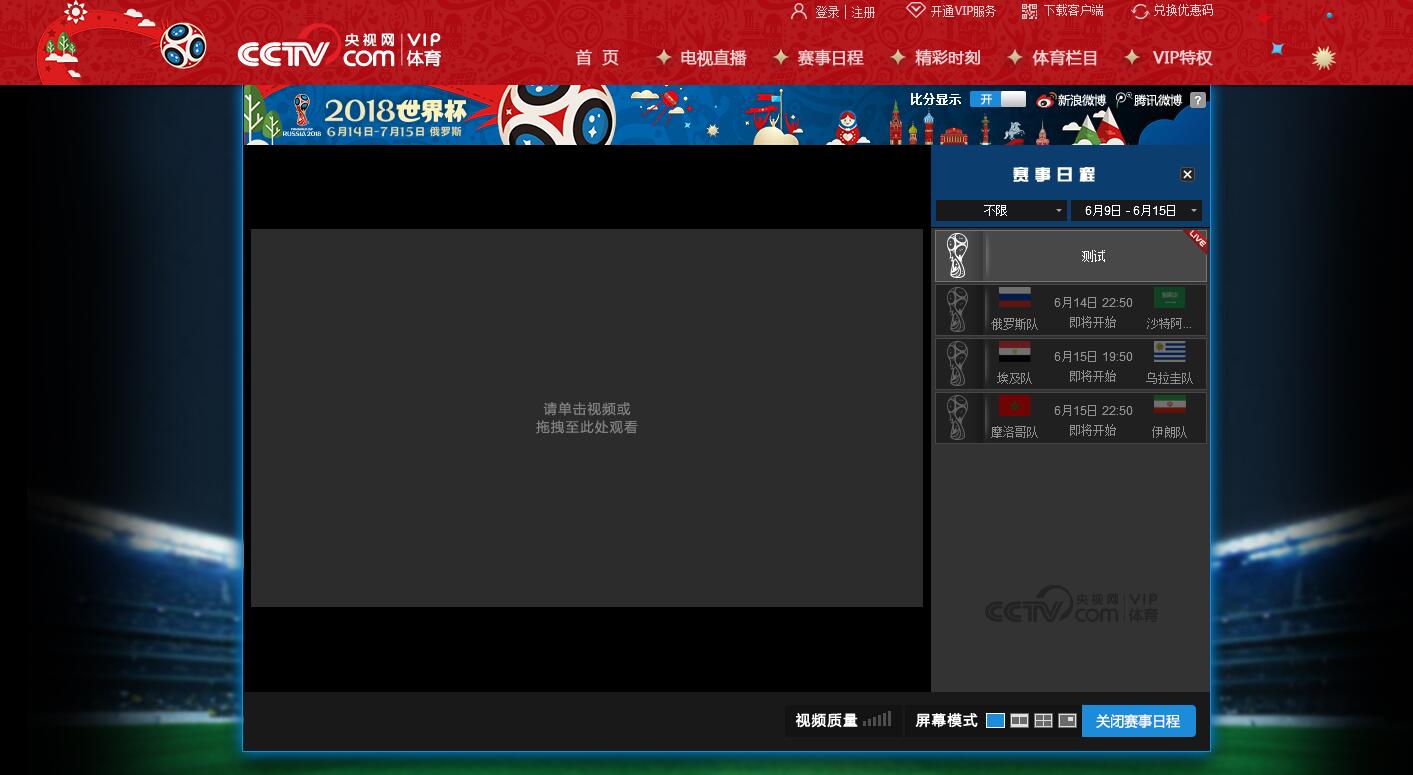Image resolution: width=1413 pixels, height=775 pixels.
Task: Open the 精彩时刻 navigation item
Action: [x=947, y=58]
